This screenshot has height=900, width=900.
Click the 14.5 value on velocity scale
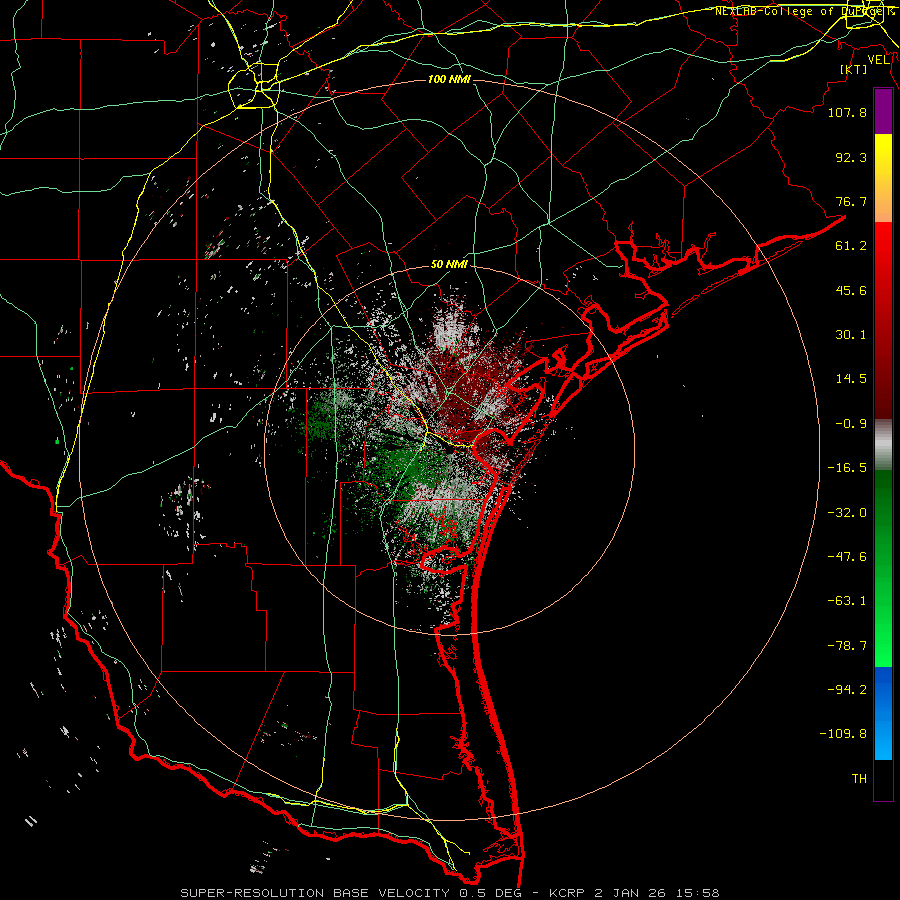pos(851,379)
